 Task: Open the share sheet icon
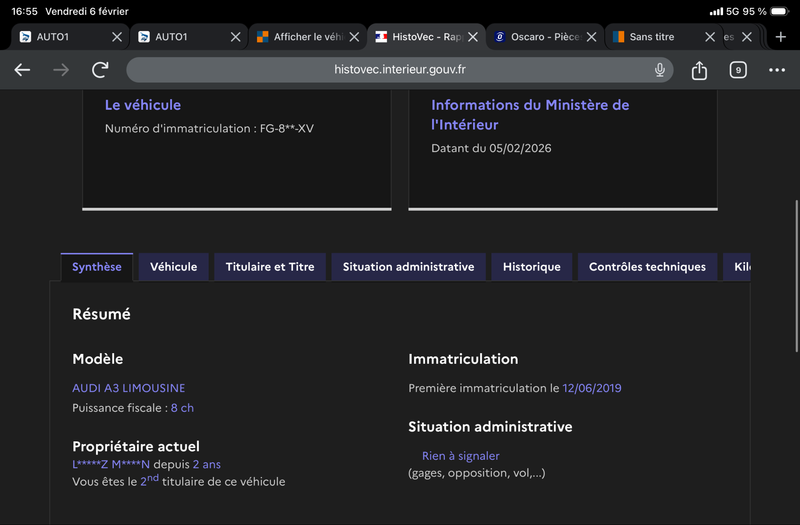699,70
